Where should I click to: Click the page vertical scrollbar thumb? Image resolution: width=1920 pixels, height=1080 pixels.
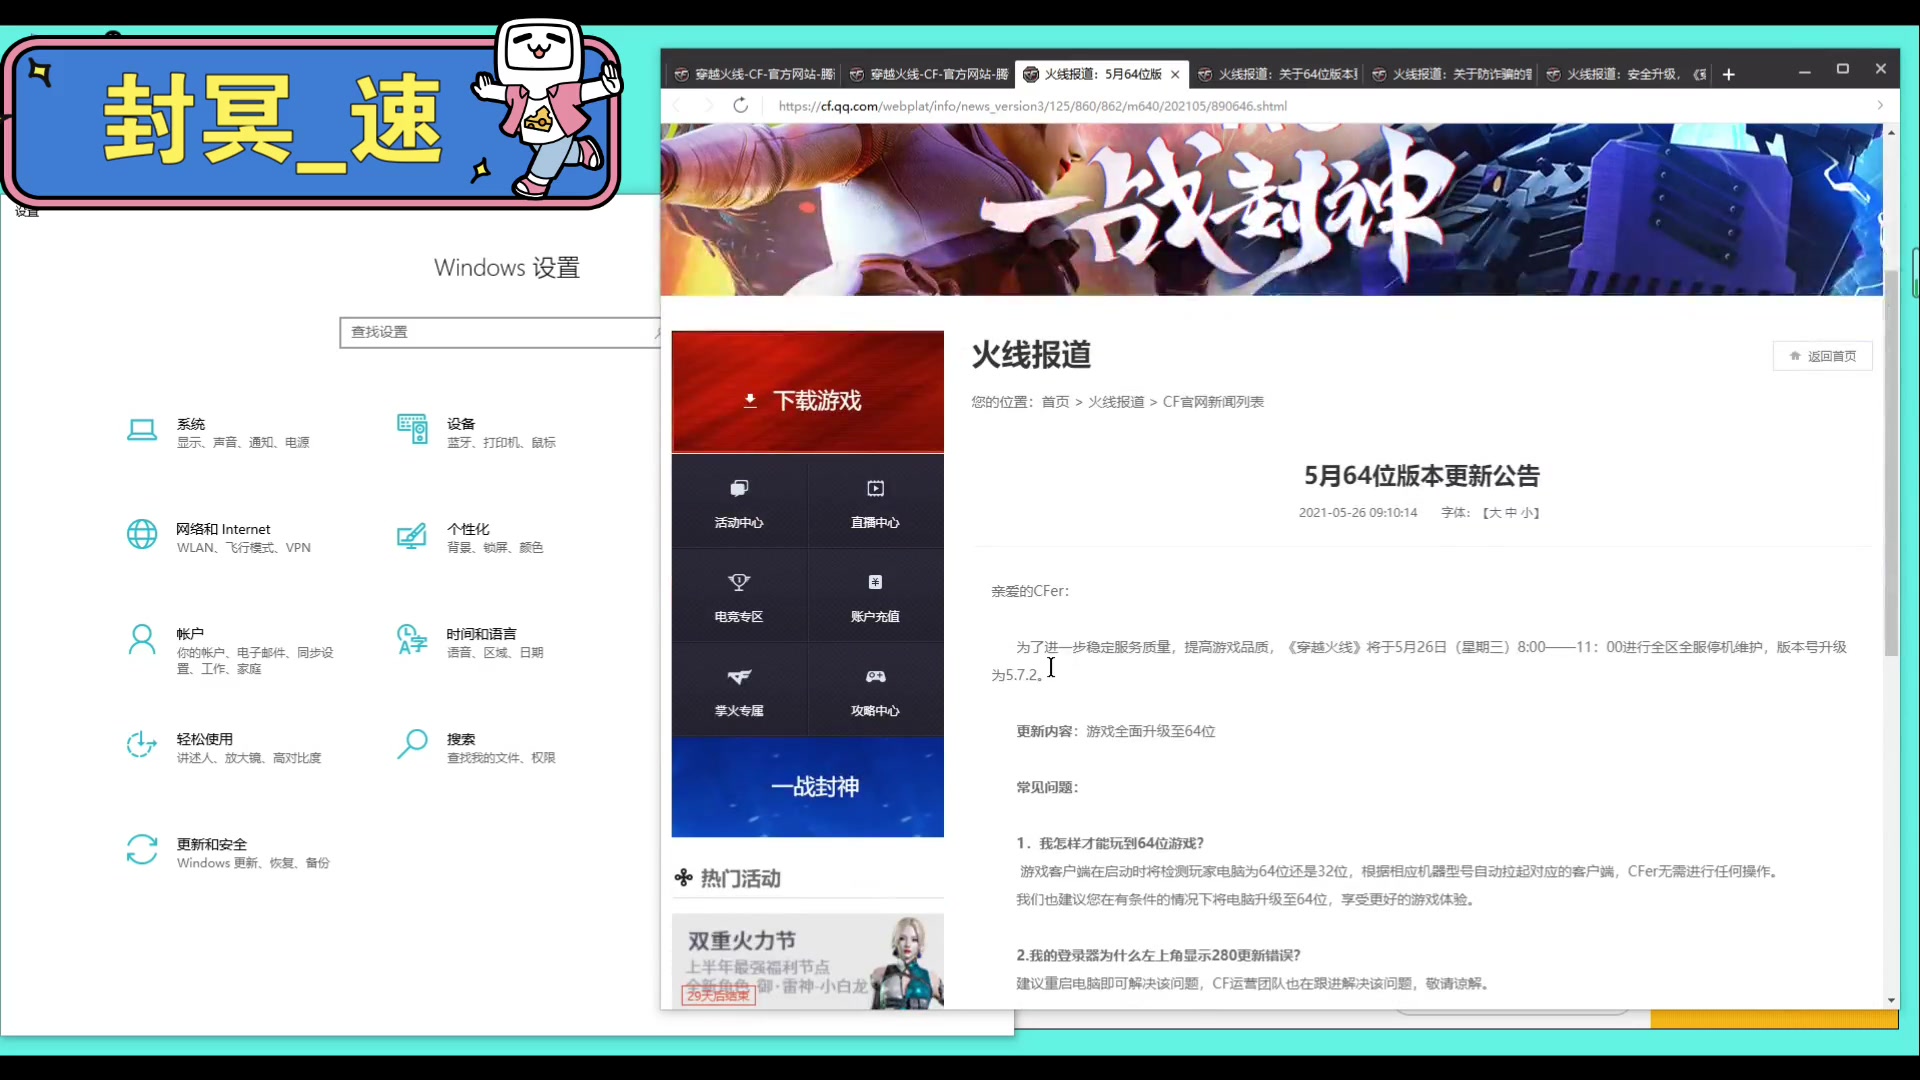click(1891, 462)
